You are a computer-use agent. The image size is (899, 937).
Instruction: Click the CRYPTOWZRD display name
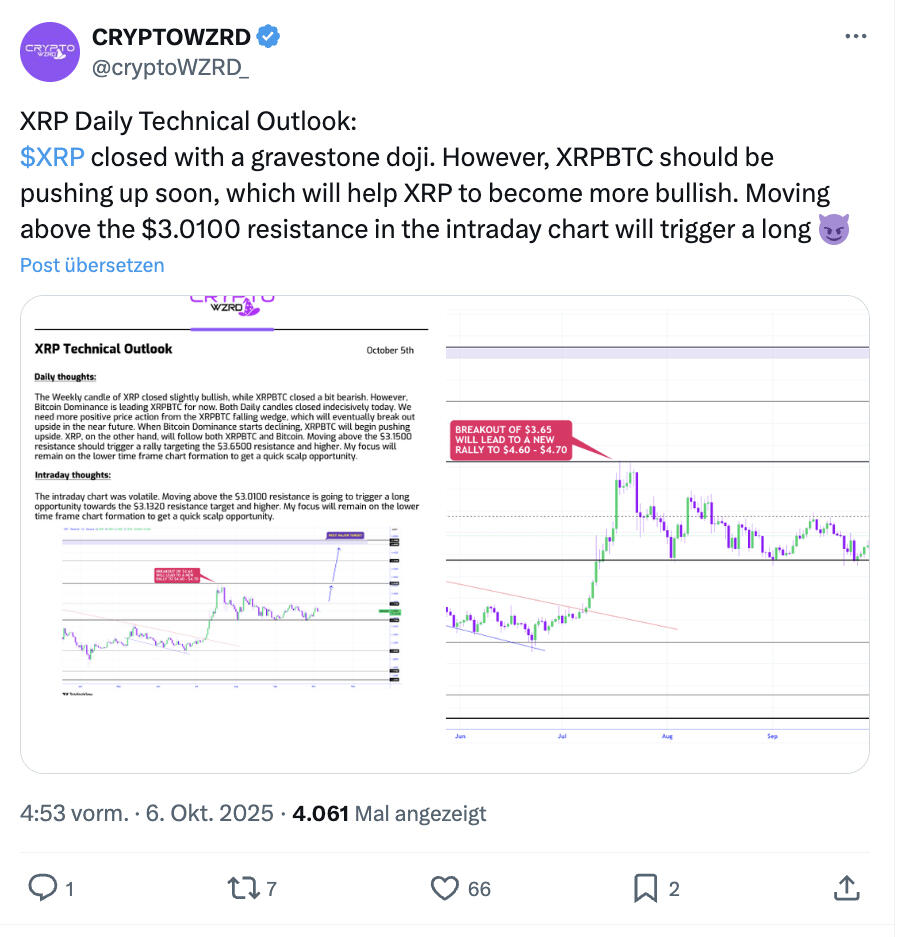point(171,37)
